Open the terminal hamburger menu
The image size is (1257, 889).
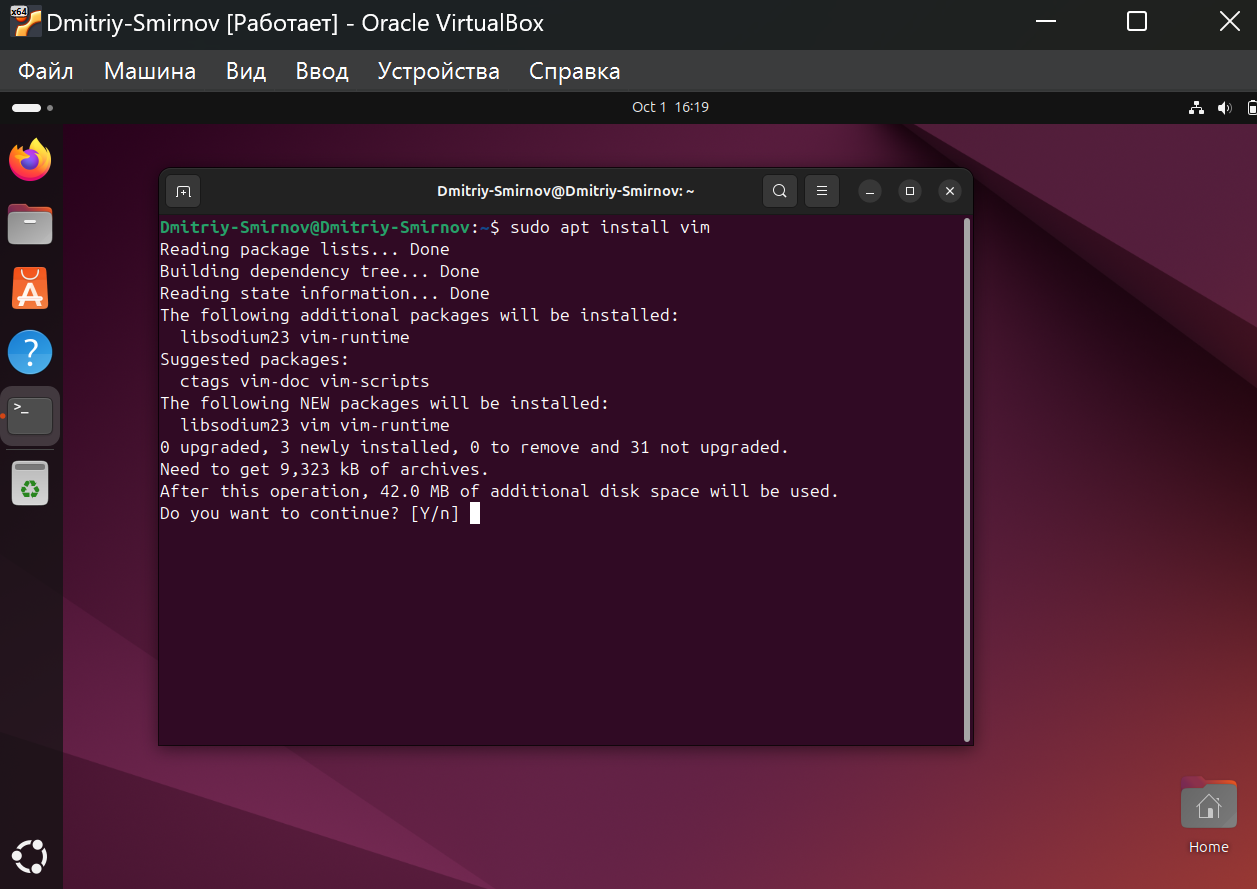pyautogui.click(x=822, y=190)
